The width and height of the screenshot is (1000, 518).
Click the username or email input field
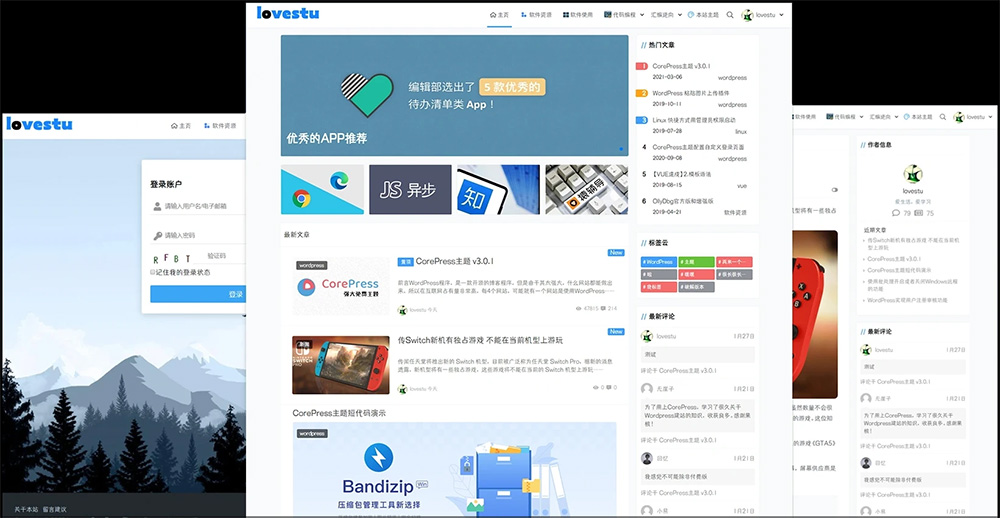[x=202, y=207]
